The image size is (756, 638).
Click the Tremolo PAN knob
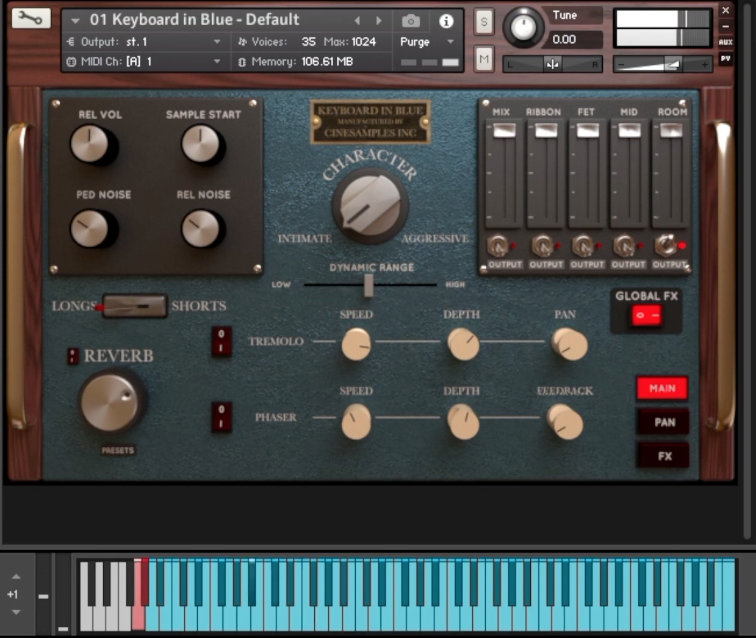pyautogui.click(x=569, y=344)
